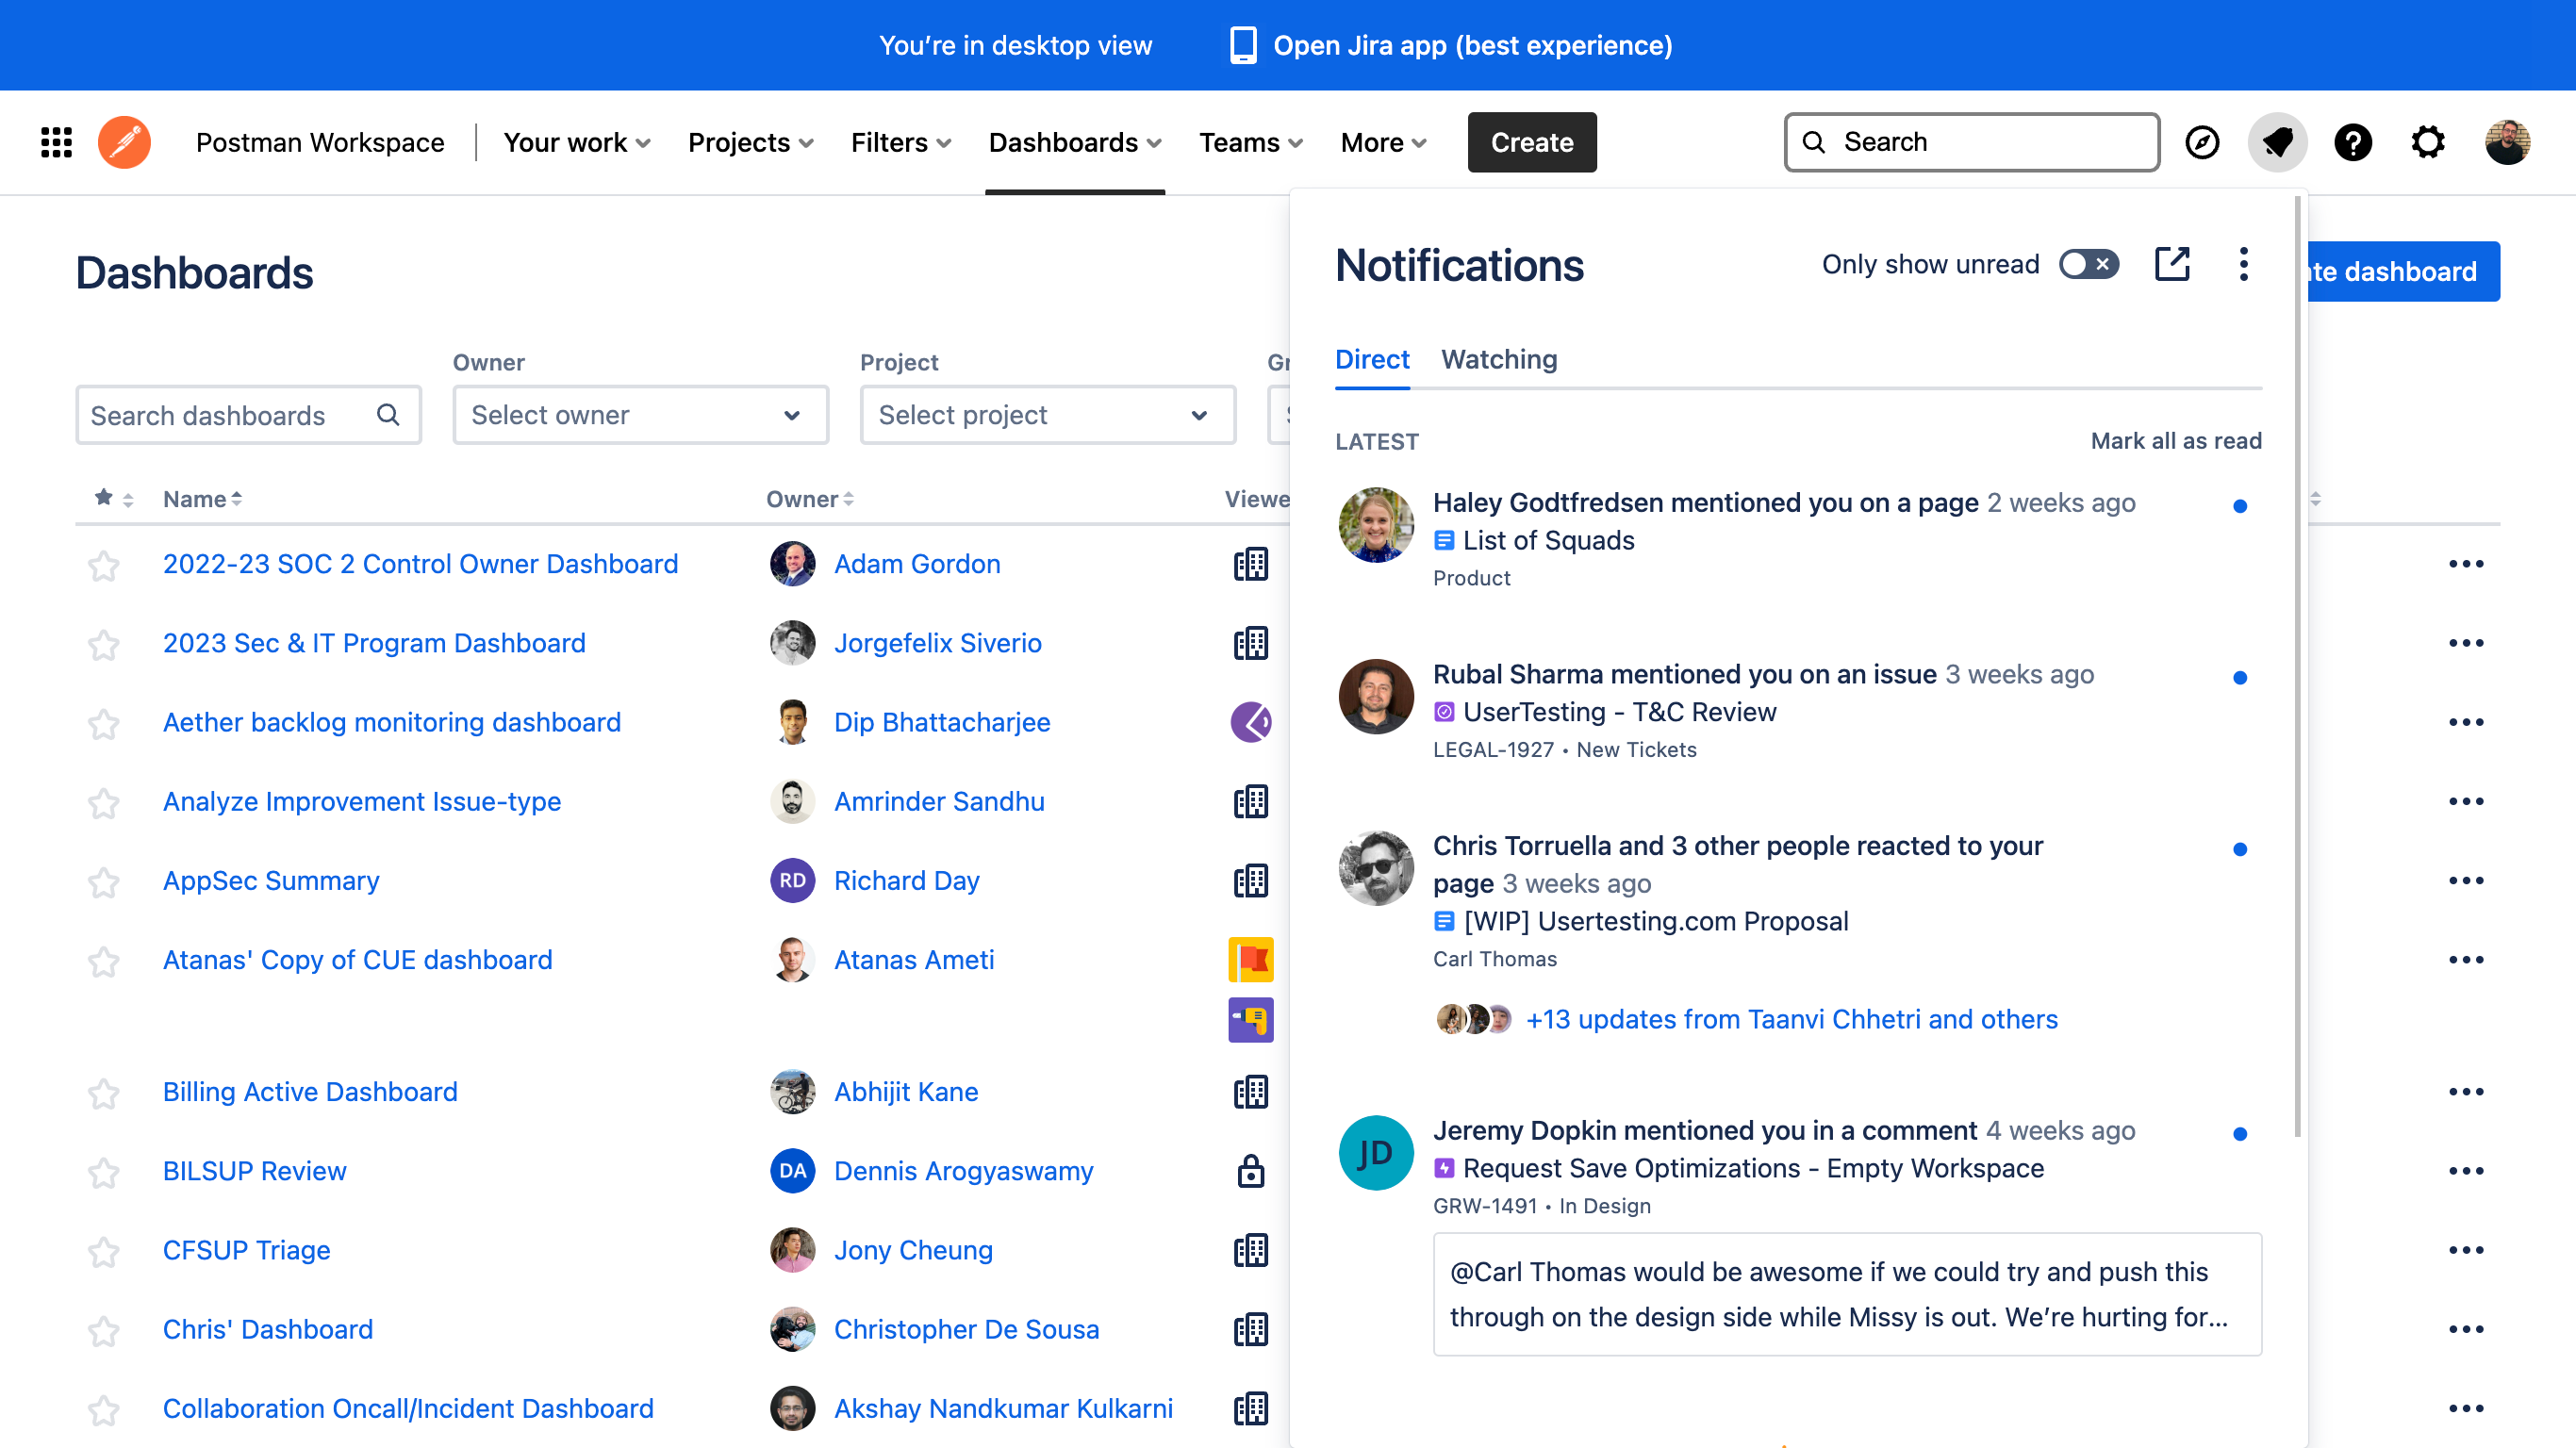Open notifications in a new tab
This screenshot has height=1448, width=2576.
tap(2171, 264)
